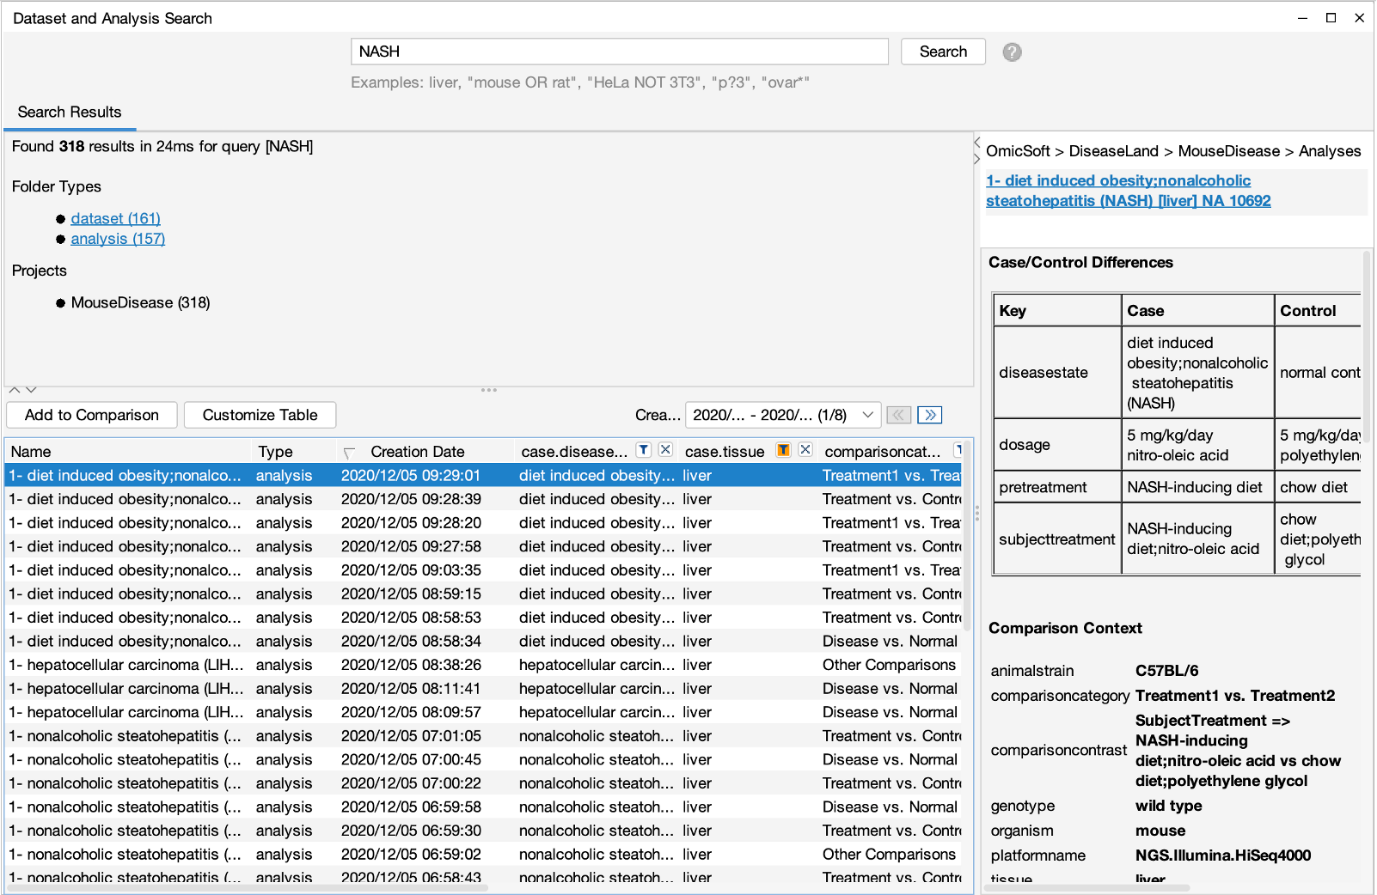Click the wild type genotype value
The width and height of the screenshot is (1377, 895).
[1168, 806]
